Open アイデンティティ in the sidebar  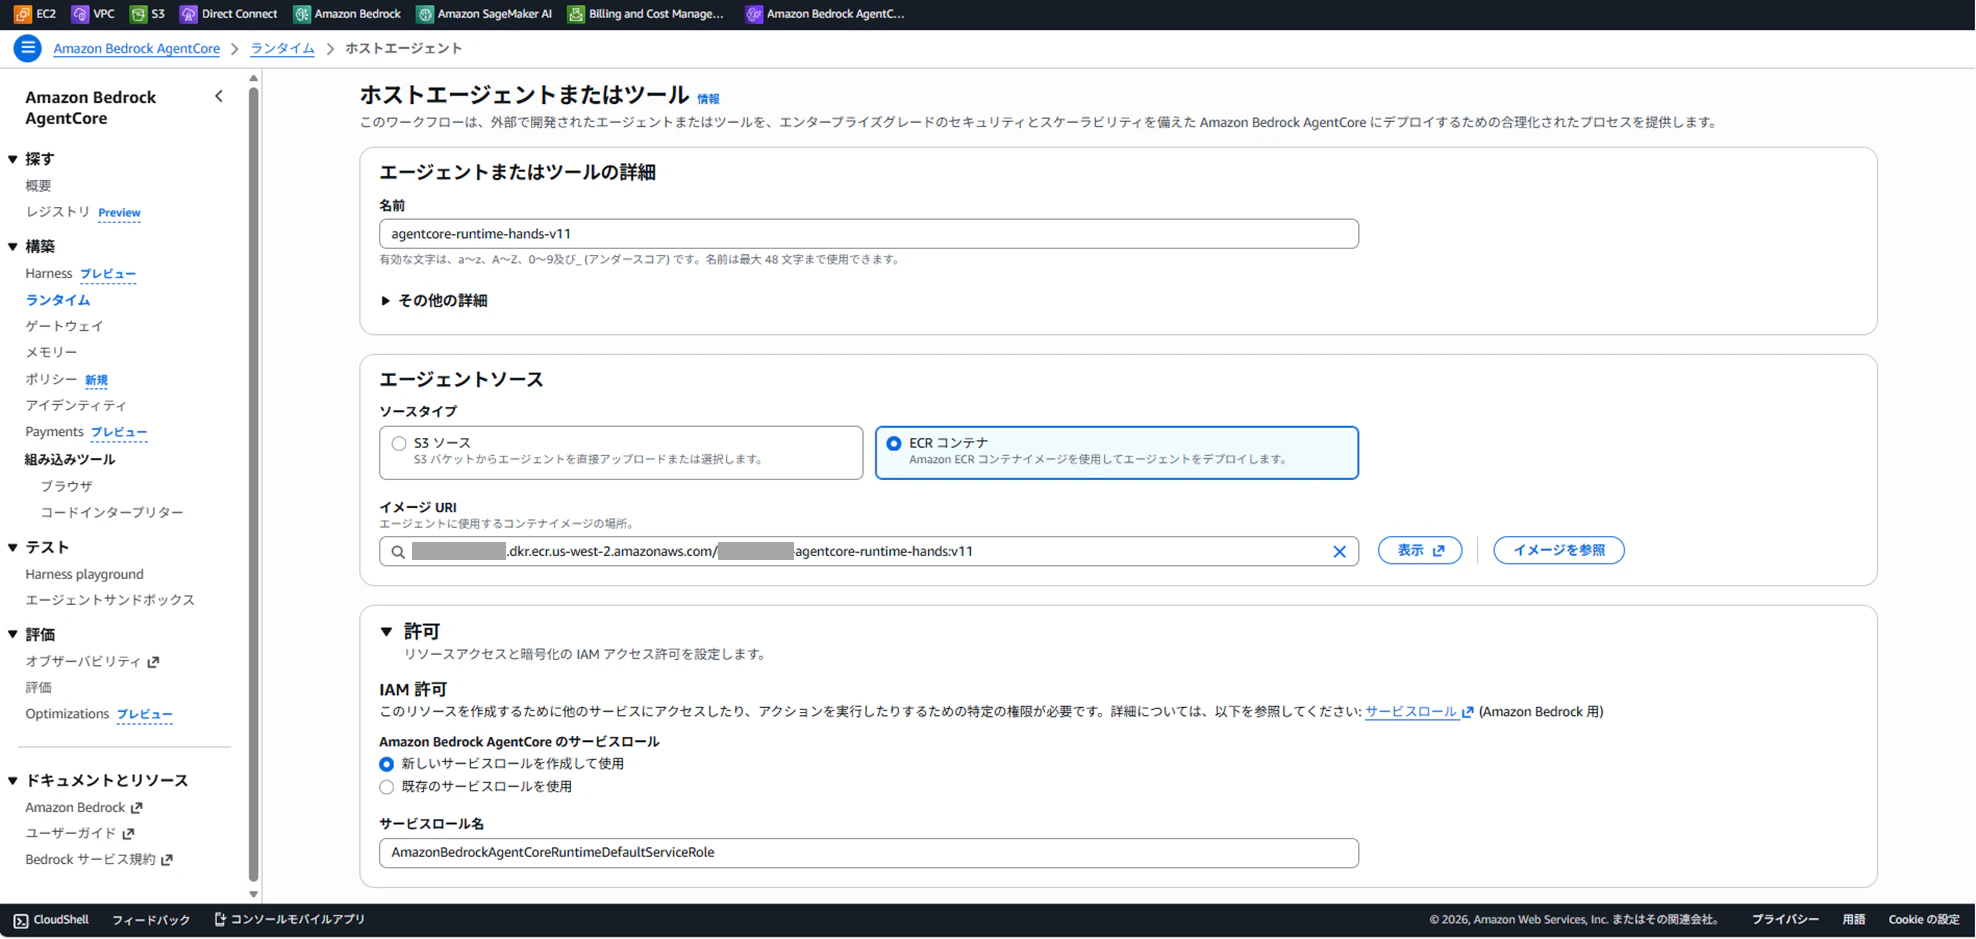[76, 405]
